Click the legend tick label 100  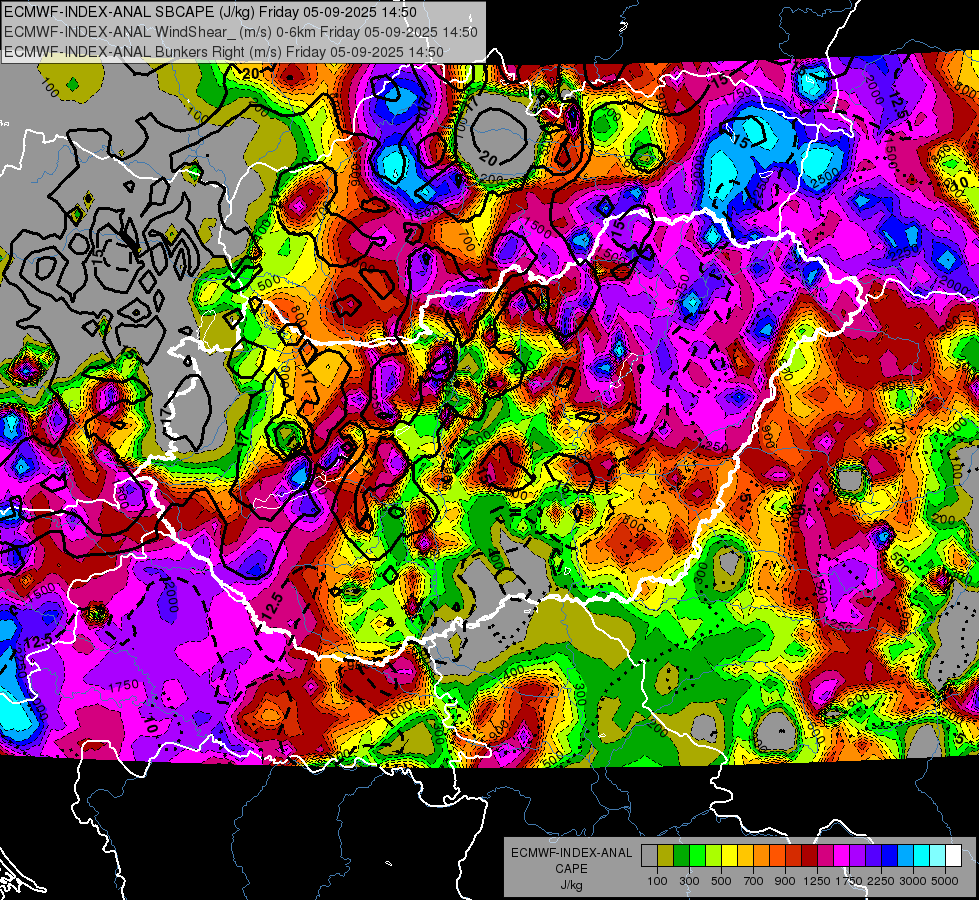(657, 881)
